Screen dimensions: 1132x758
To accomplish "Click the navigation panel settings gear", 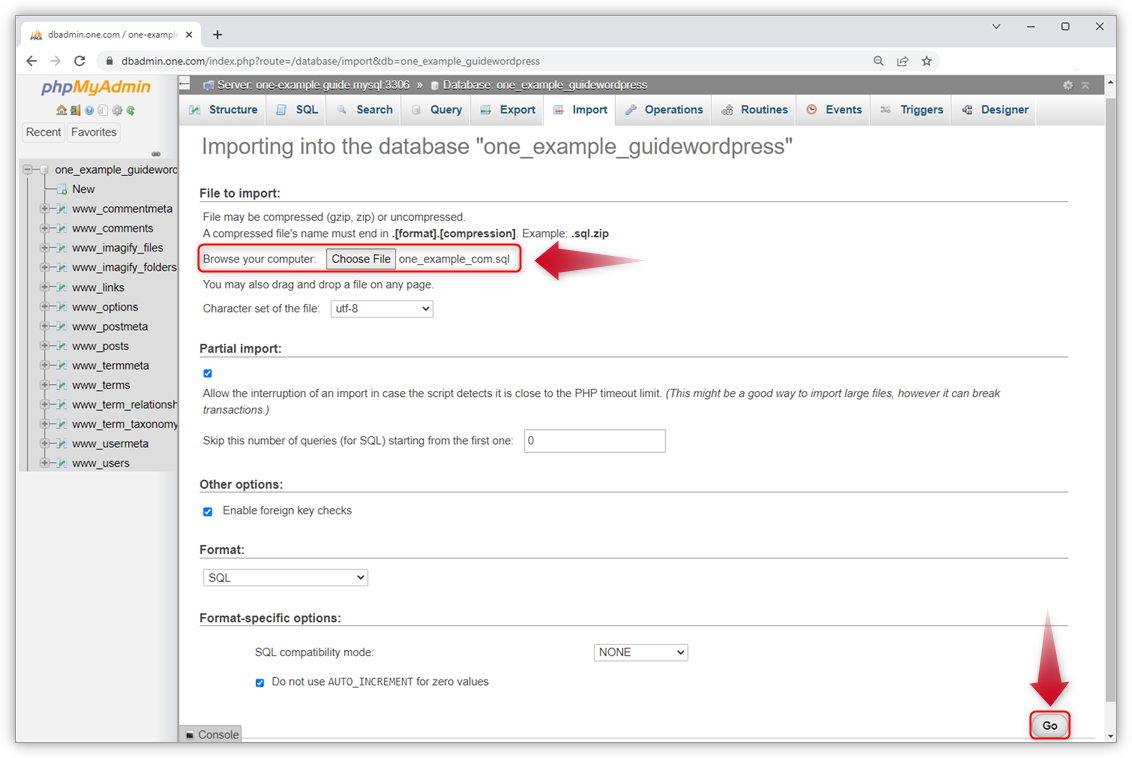I will pyautogui.click(x=117, y=110).
